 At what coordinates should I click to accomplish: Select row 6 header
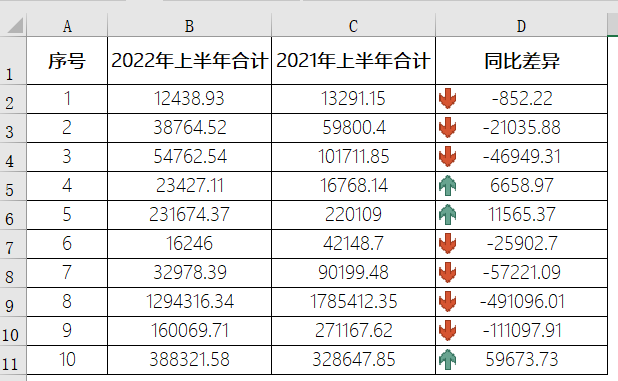click(13, 215)
